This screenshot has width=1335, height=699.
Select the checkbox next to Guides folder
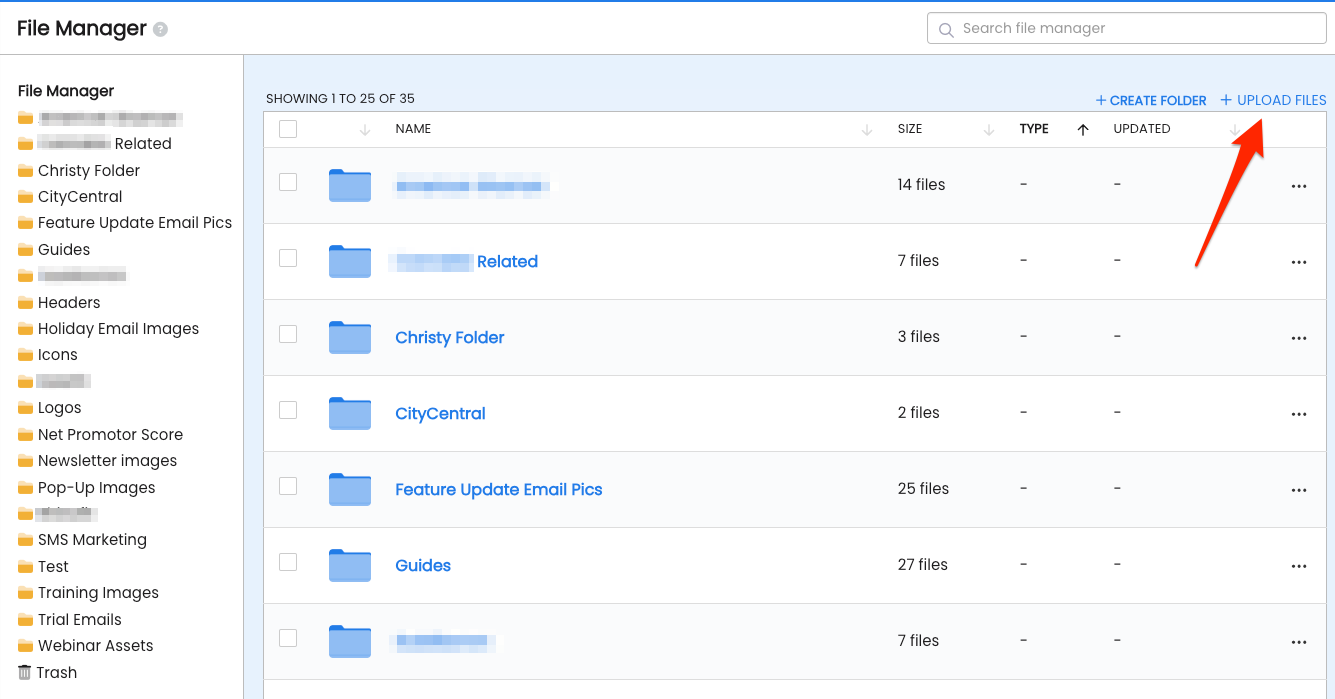288,562
